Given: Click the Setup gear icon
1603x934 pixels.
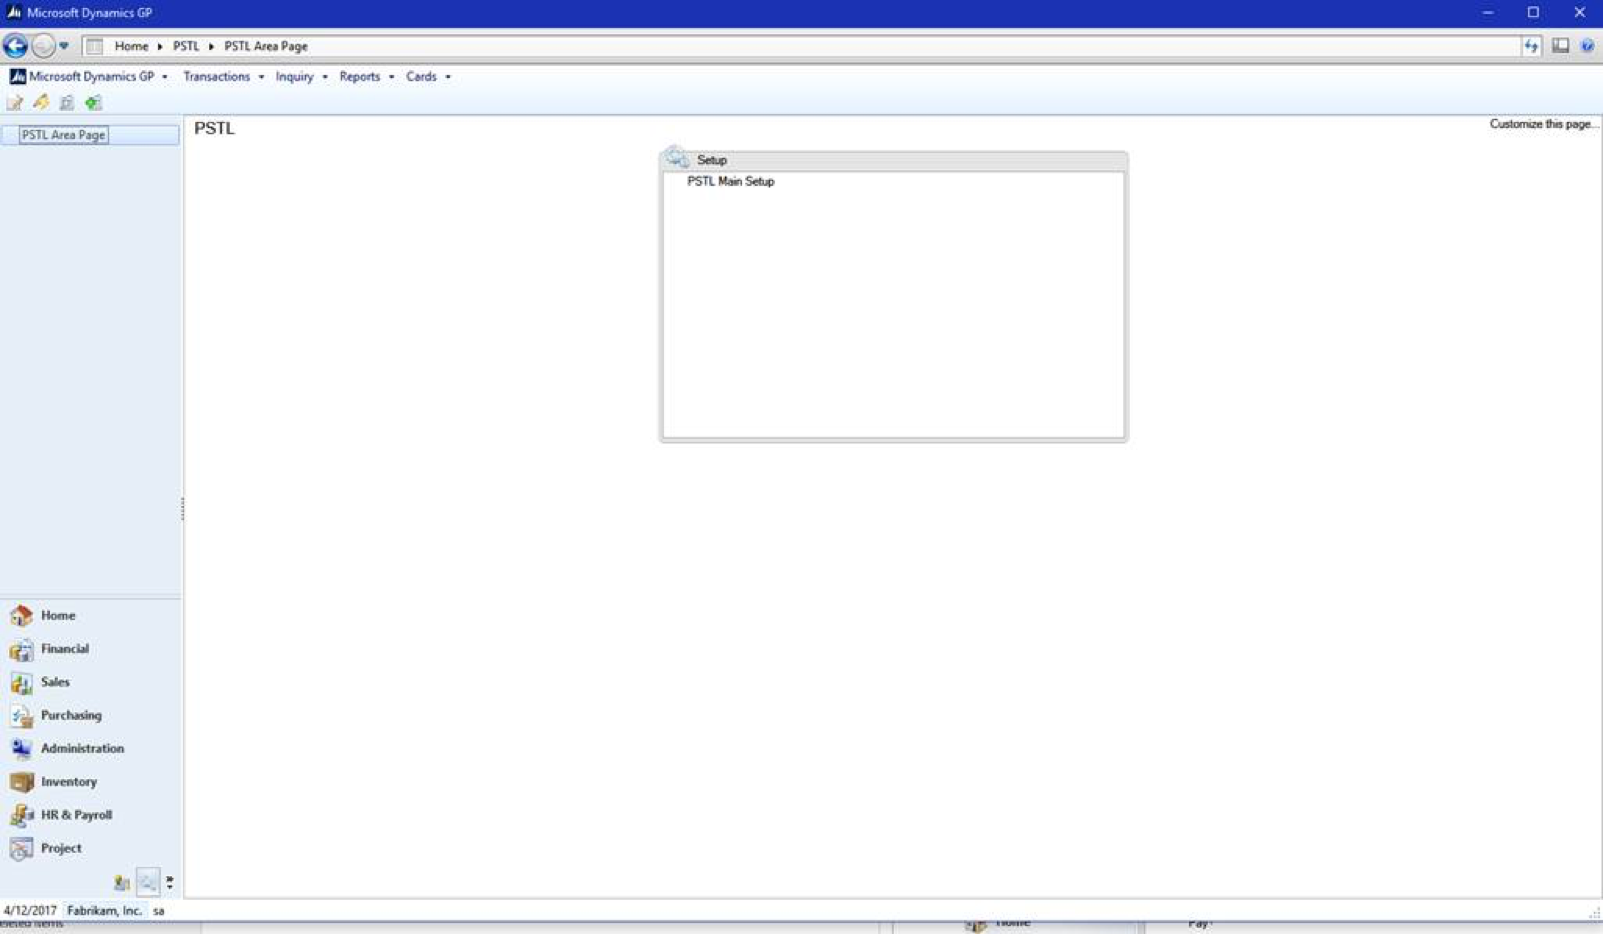Looking at the screenshot, I should pos(677,158).
